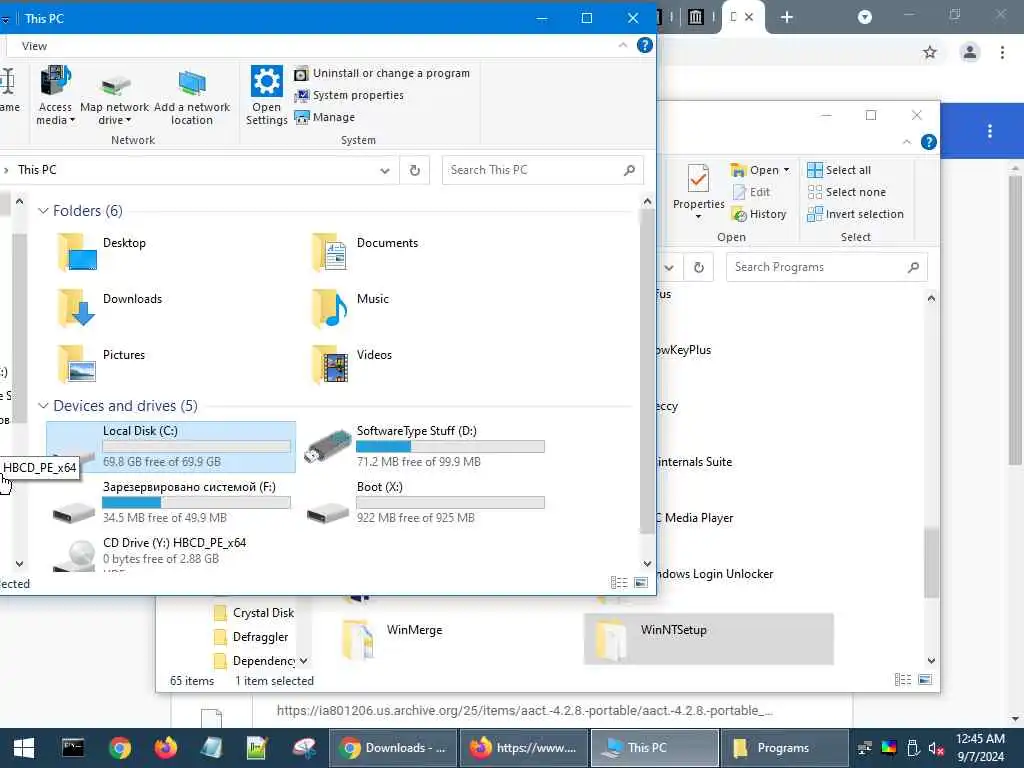Switch This PC to large icons view
Screen dimensions: 1024x768
[x=641, y=583]
